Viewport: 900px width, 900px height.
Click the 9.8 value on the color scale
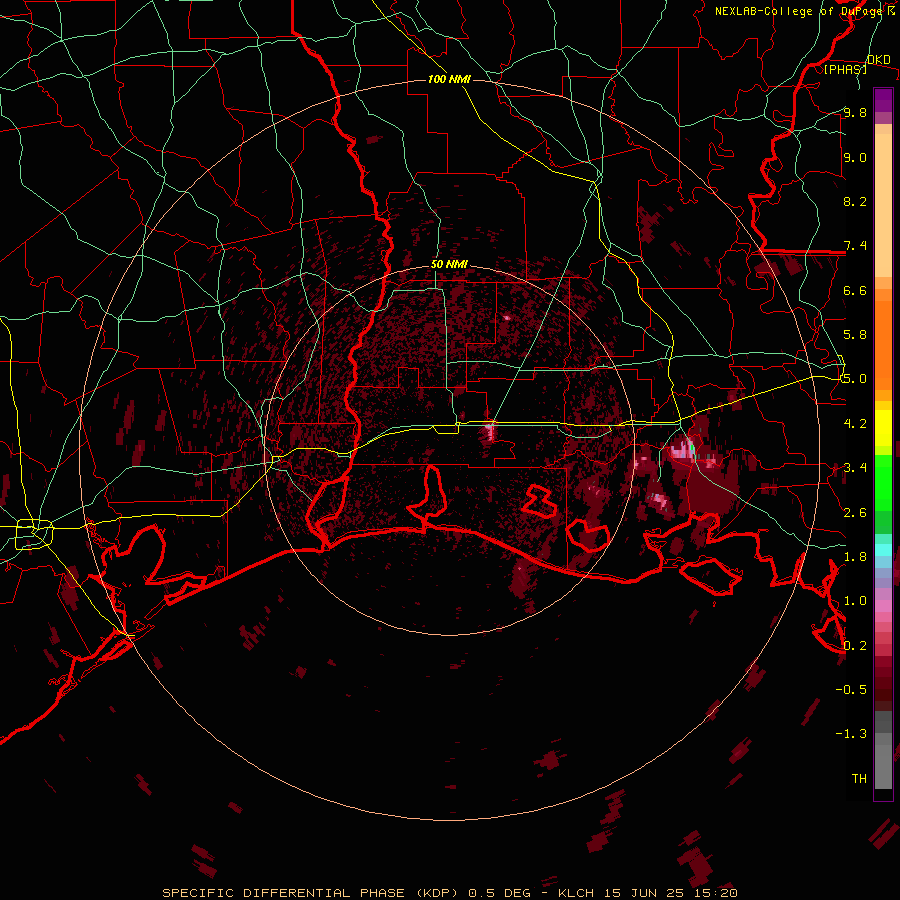[855, 113]
